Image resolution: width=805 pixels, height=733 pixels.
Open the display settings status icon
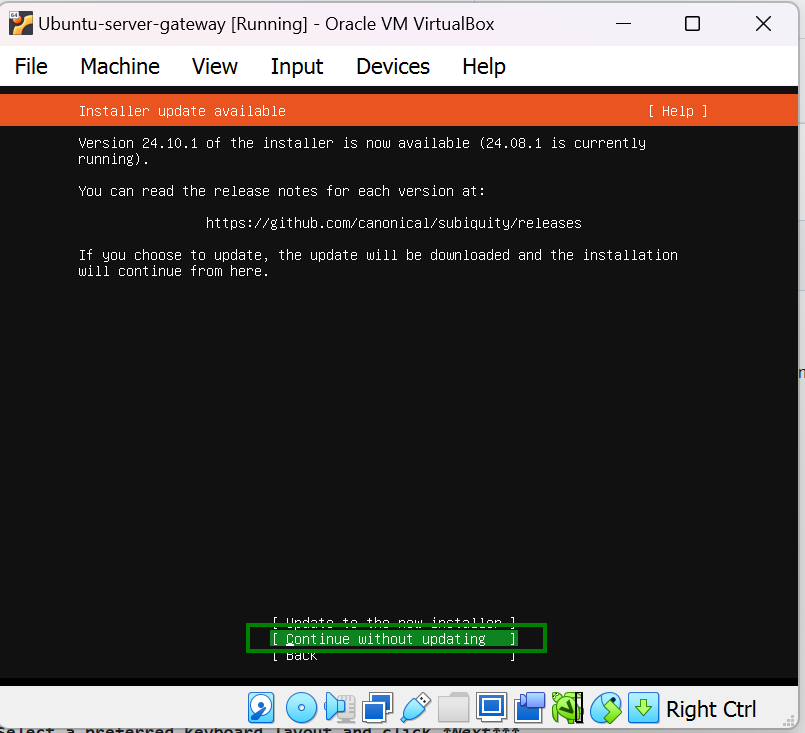coord(491,708)
